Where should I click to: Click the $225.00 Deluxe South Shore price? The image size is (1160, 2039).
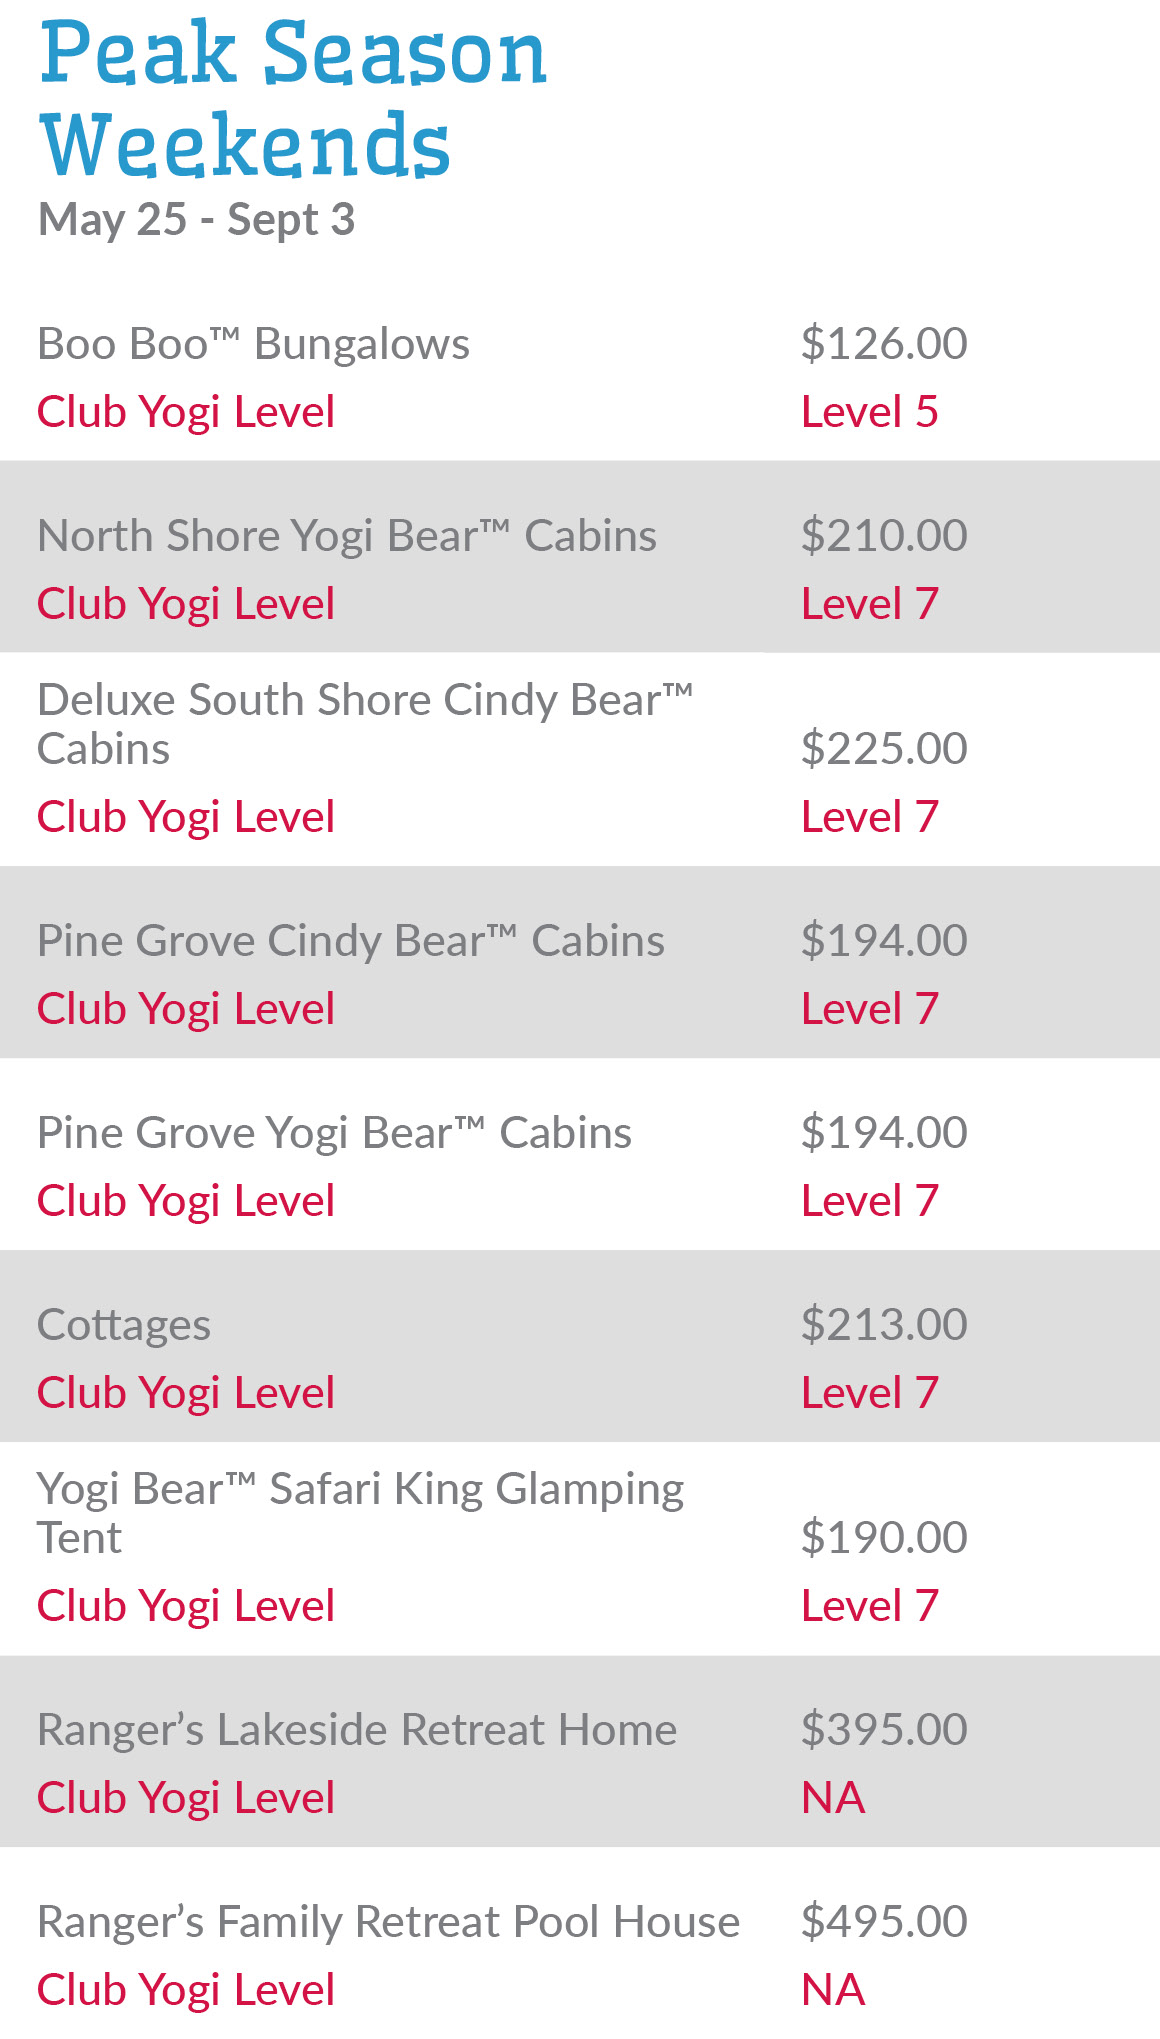pos(884,749)
